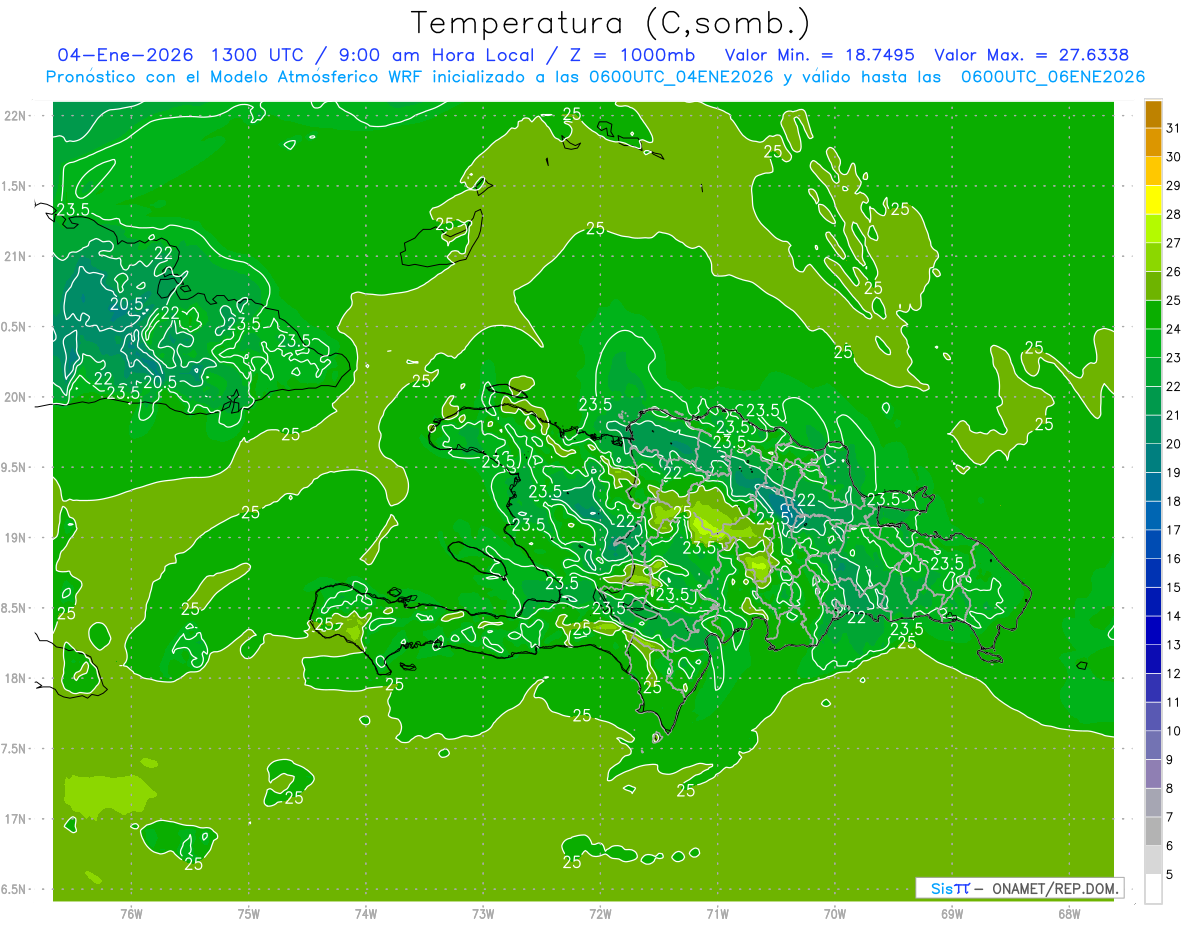1200x927 pixels.
Task: Click the '74W' longitude label
Action: coord(366,913)
